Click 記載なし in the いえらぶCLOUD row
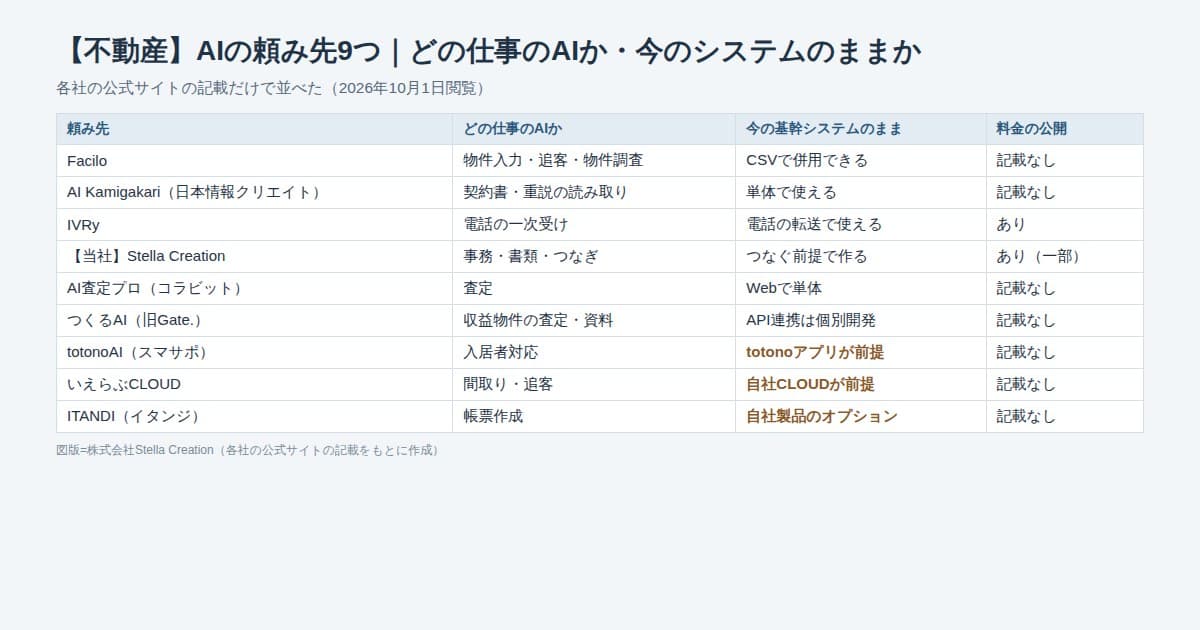This screenshot has height=630, width=1200. pos(1065,385)
